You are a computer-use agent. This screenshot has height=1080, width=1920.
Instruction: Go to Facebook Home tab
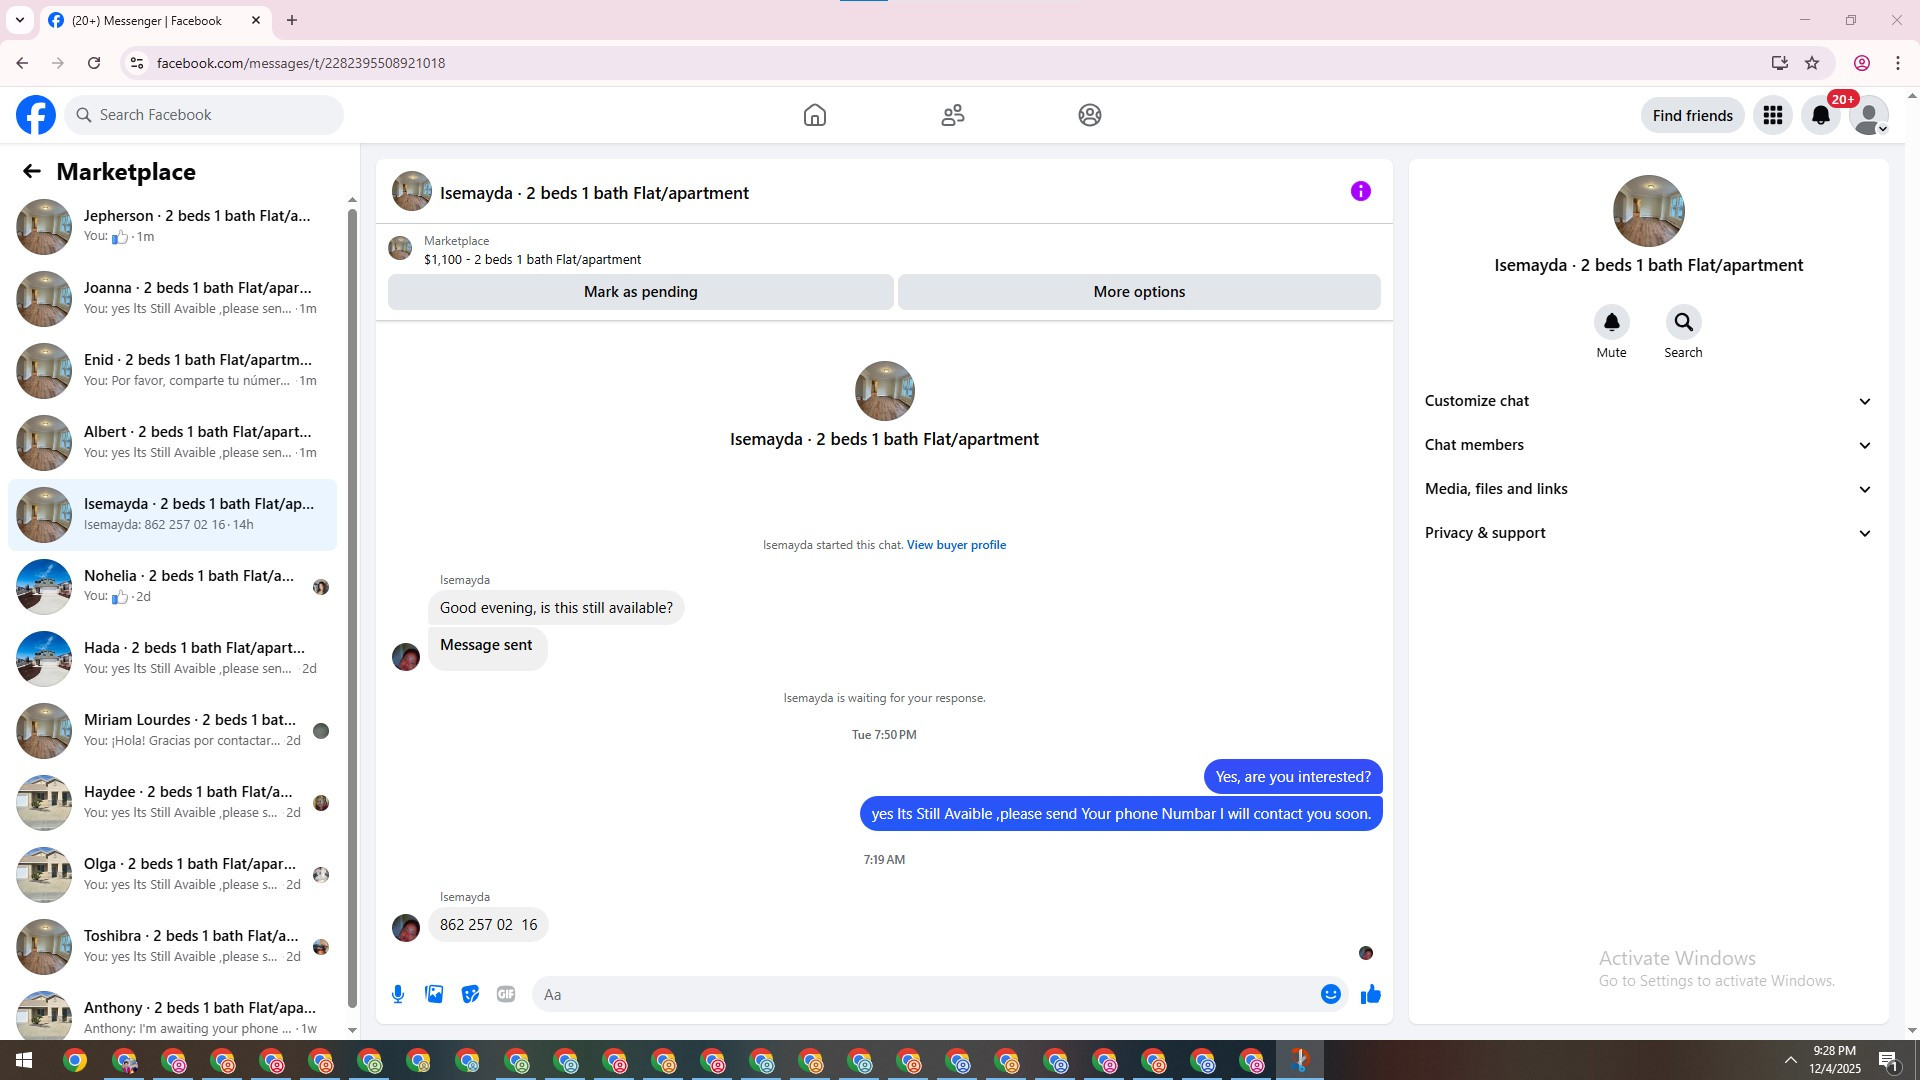[814, 115]
